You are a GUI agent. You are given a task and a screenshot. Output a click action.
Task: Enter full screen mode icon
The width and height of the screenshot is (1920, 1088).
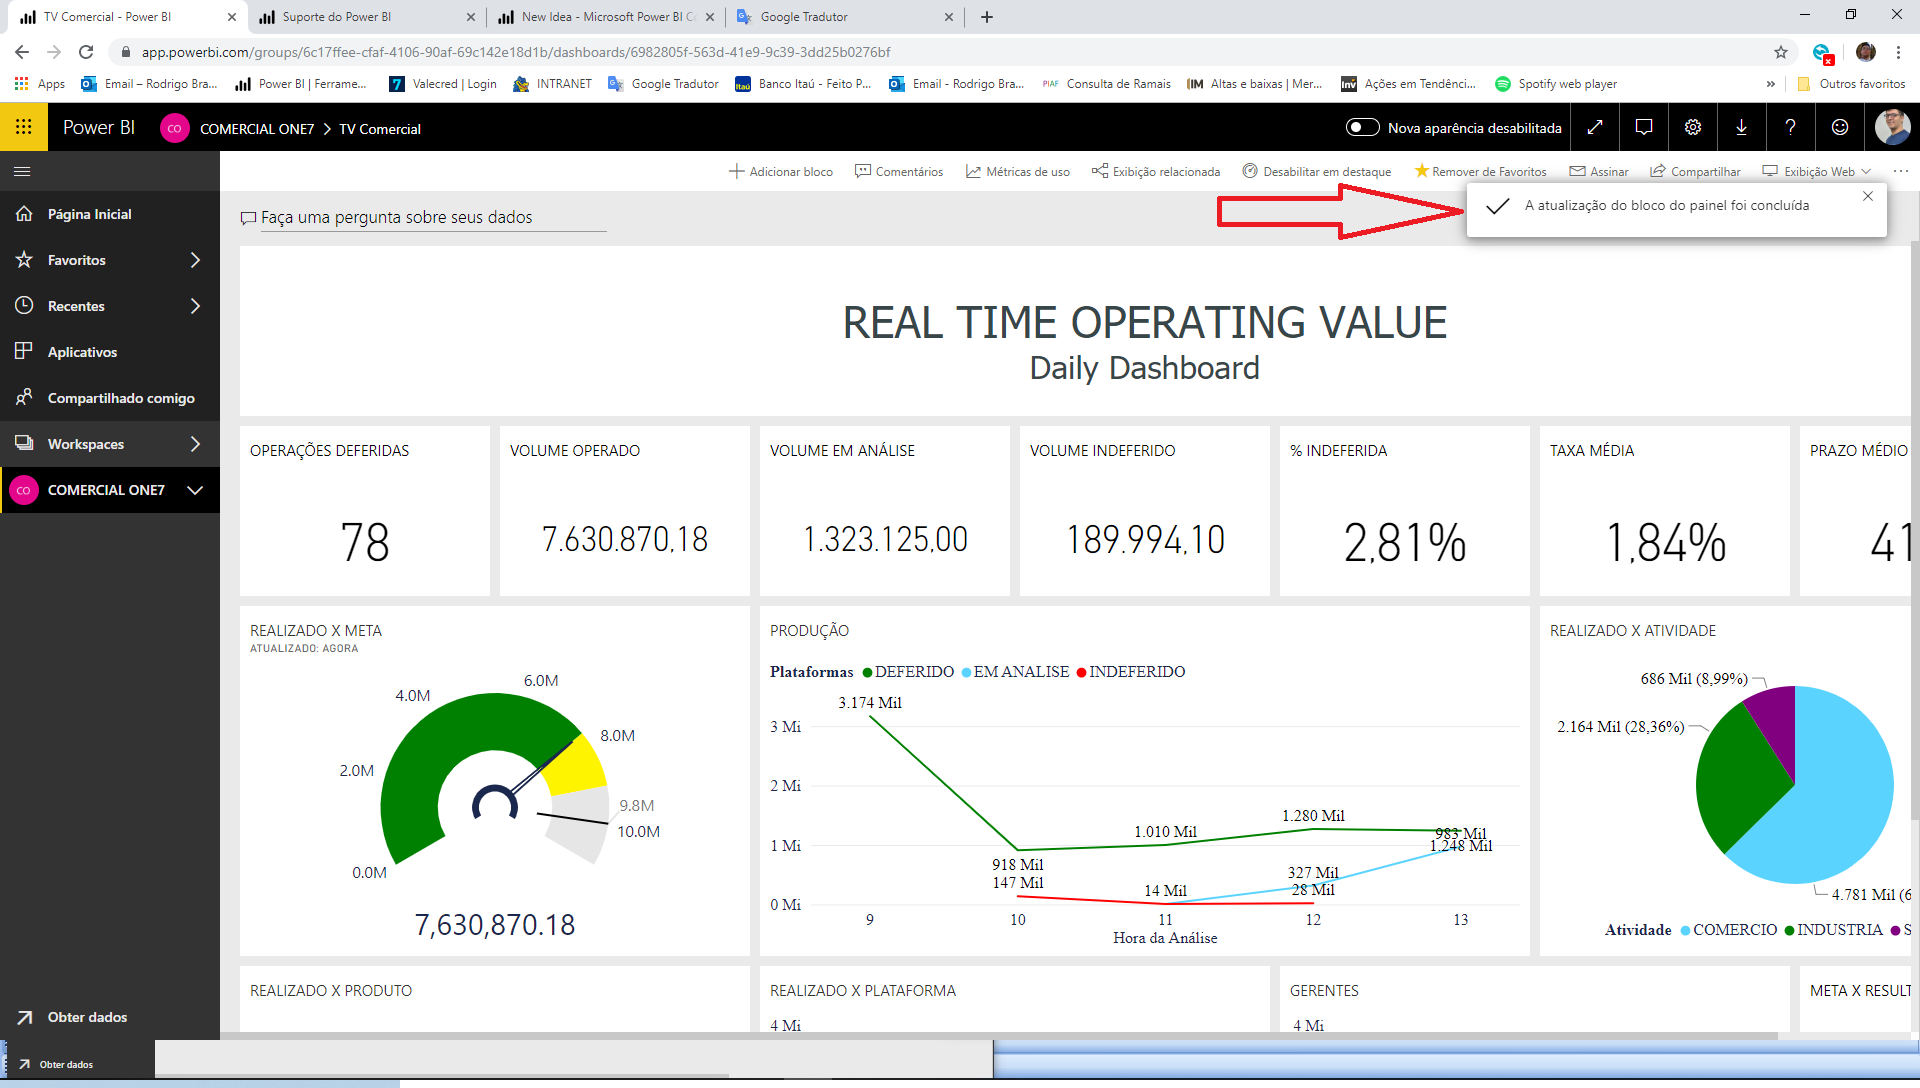(1595, 127)
